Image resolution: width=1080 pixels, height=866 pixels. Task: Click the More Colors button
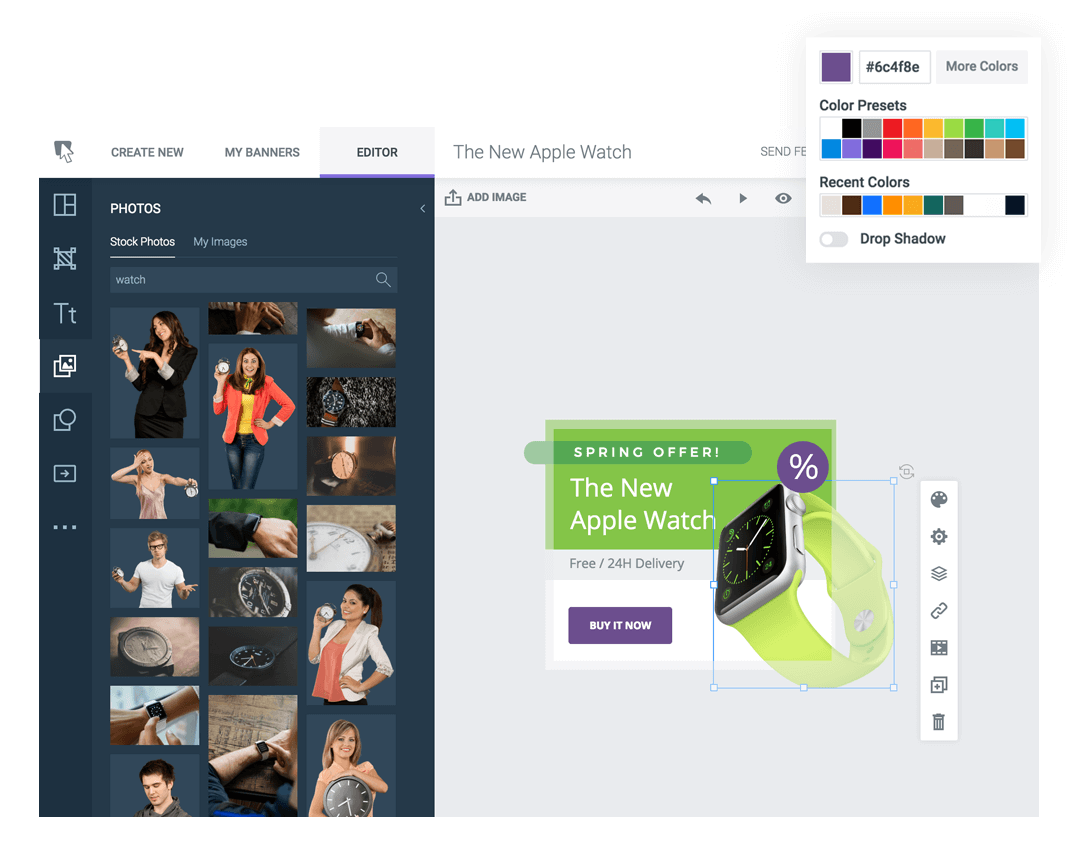[x=982, y=67]
